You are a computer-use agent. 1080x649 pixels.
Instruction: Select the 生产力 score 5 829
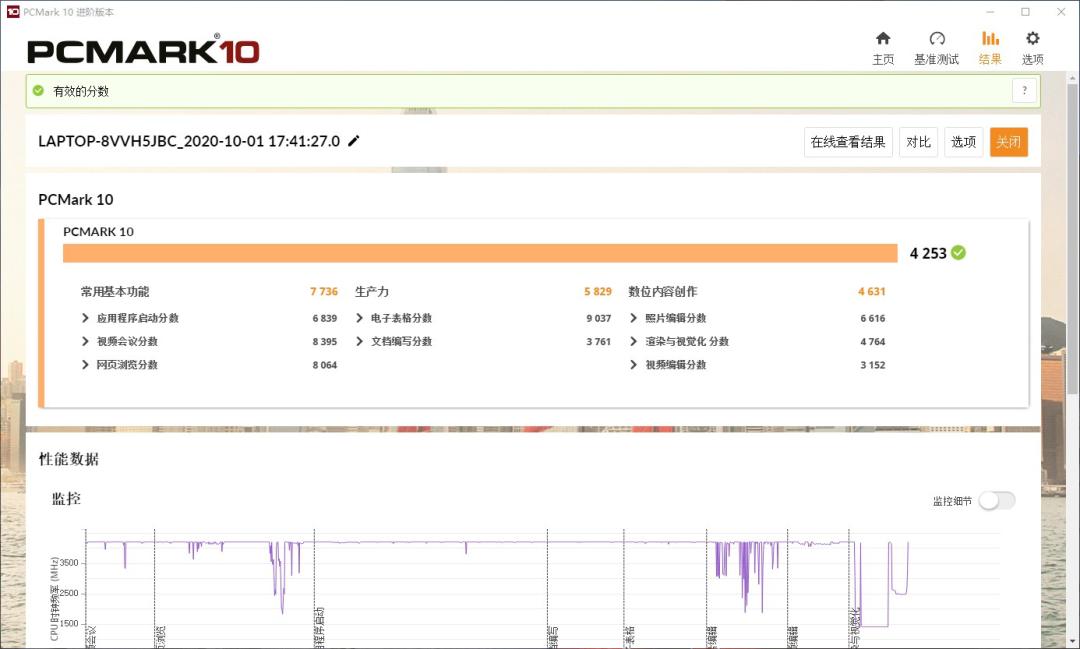[x=598, y=291]
